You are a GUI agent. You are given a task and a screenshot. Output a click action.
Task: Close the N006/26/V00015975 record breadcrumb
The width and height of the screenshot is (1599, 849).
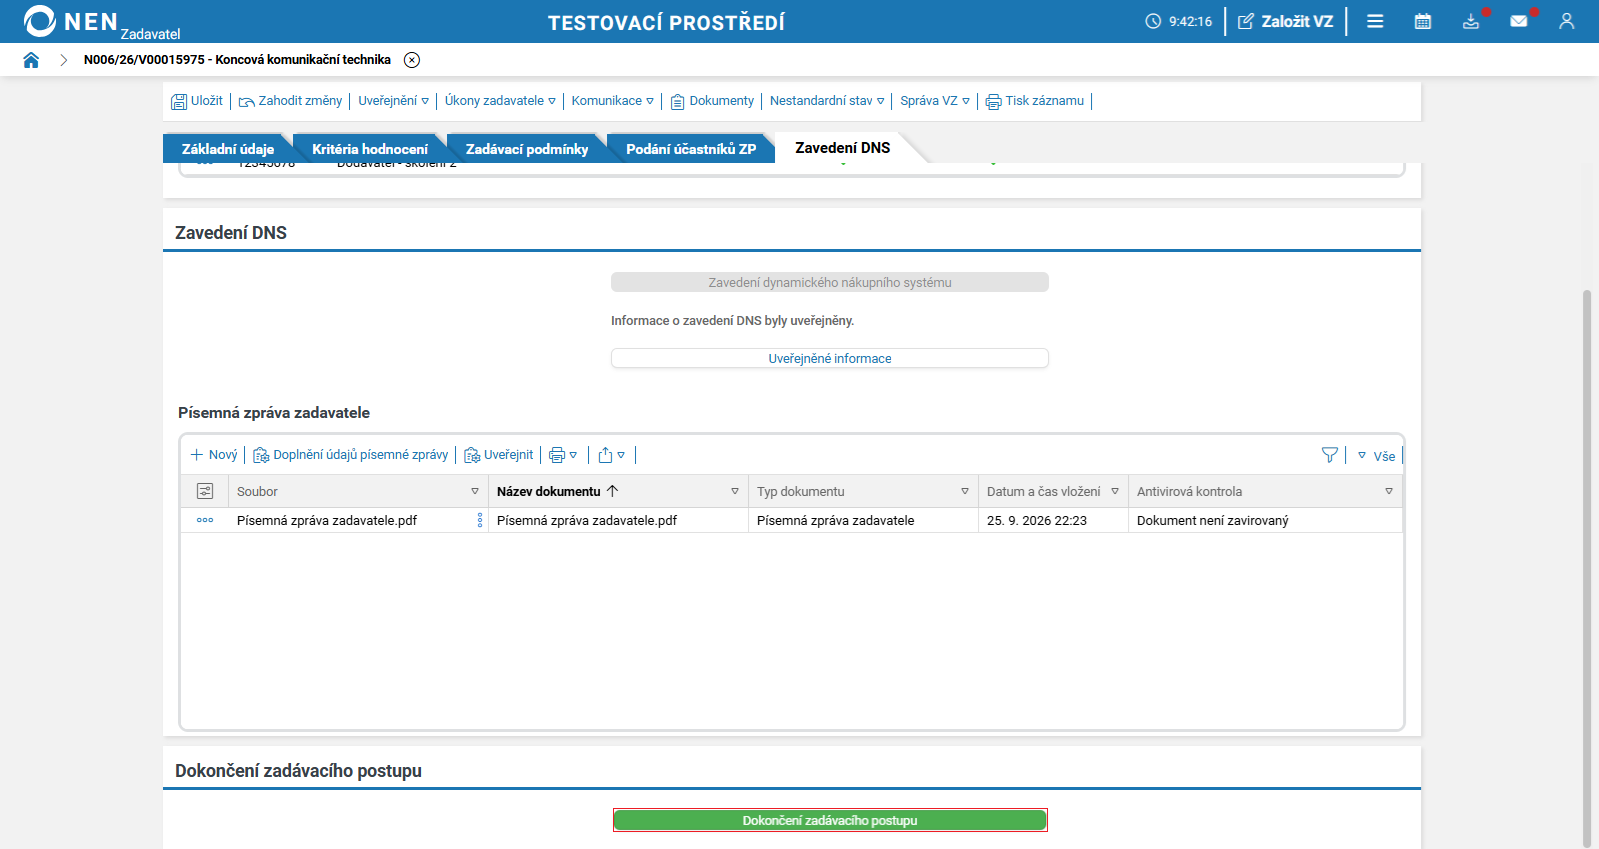tap(412, 60)
